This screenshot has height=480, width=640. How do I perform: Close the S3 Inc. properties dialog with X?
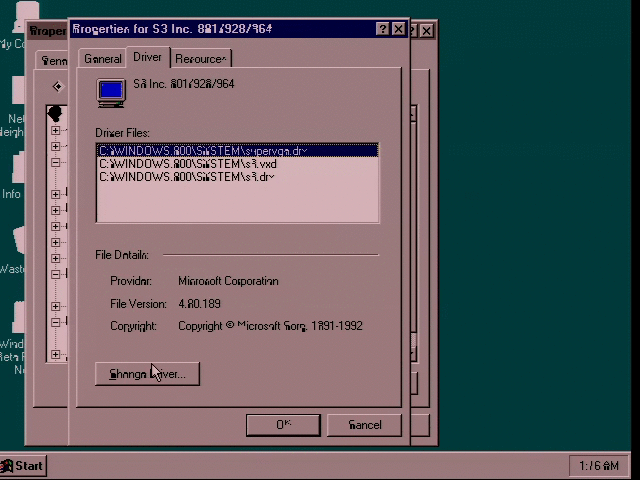pos(398,29)
